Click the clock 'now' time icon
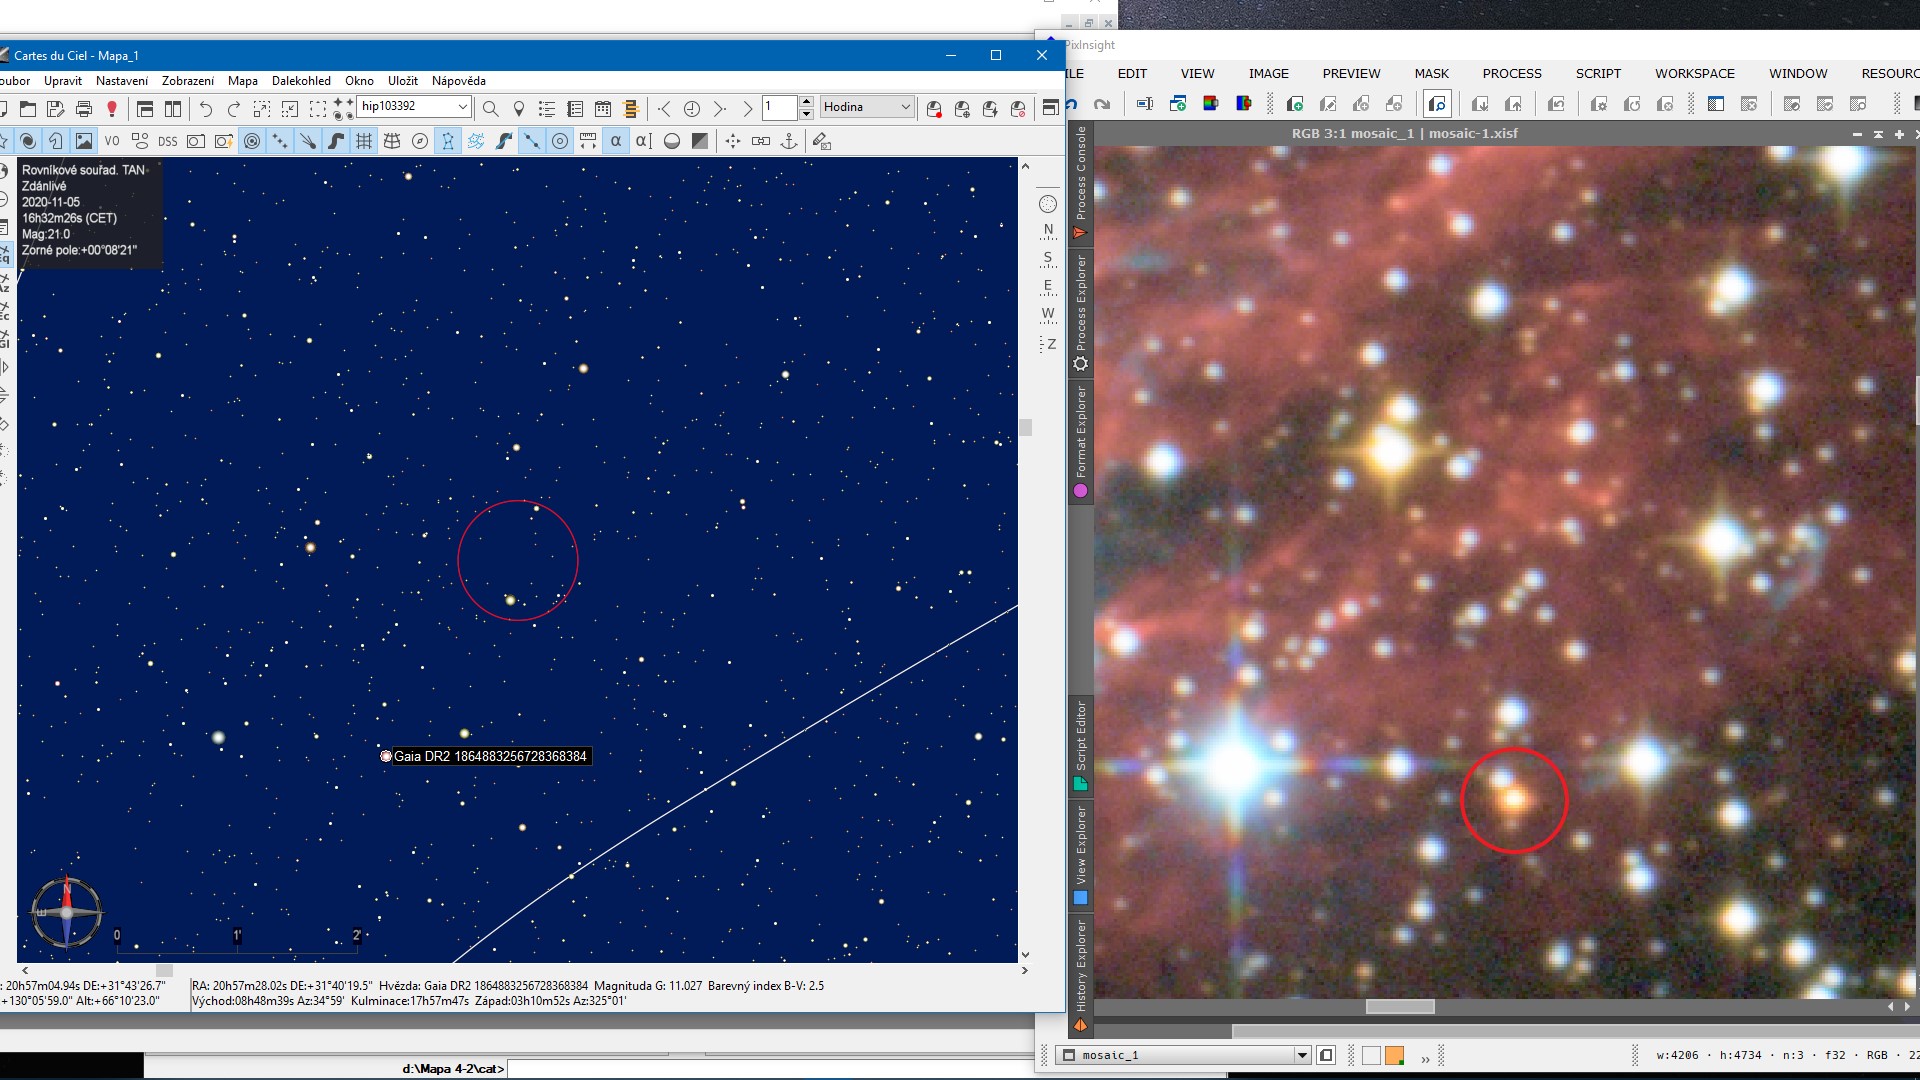This screenshot has height=1080, width=1920. 692,109
